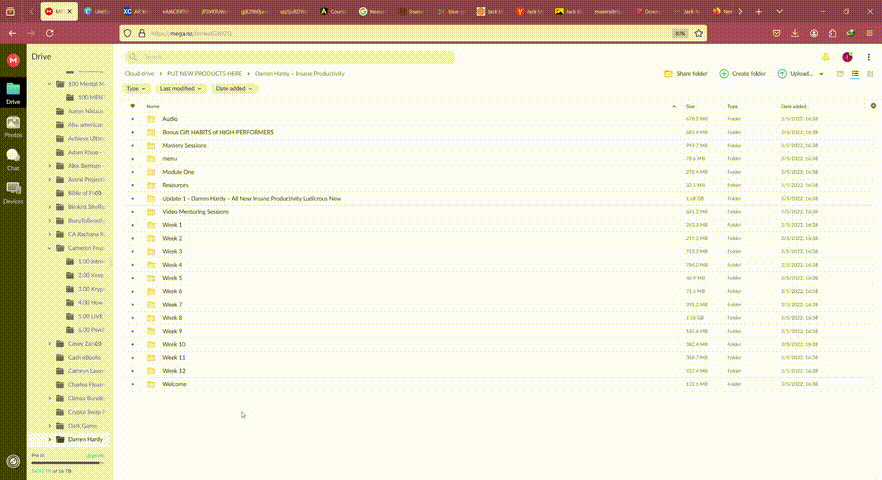
Task: Open the browser account icon
Action: 814,33
